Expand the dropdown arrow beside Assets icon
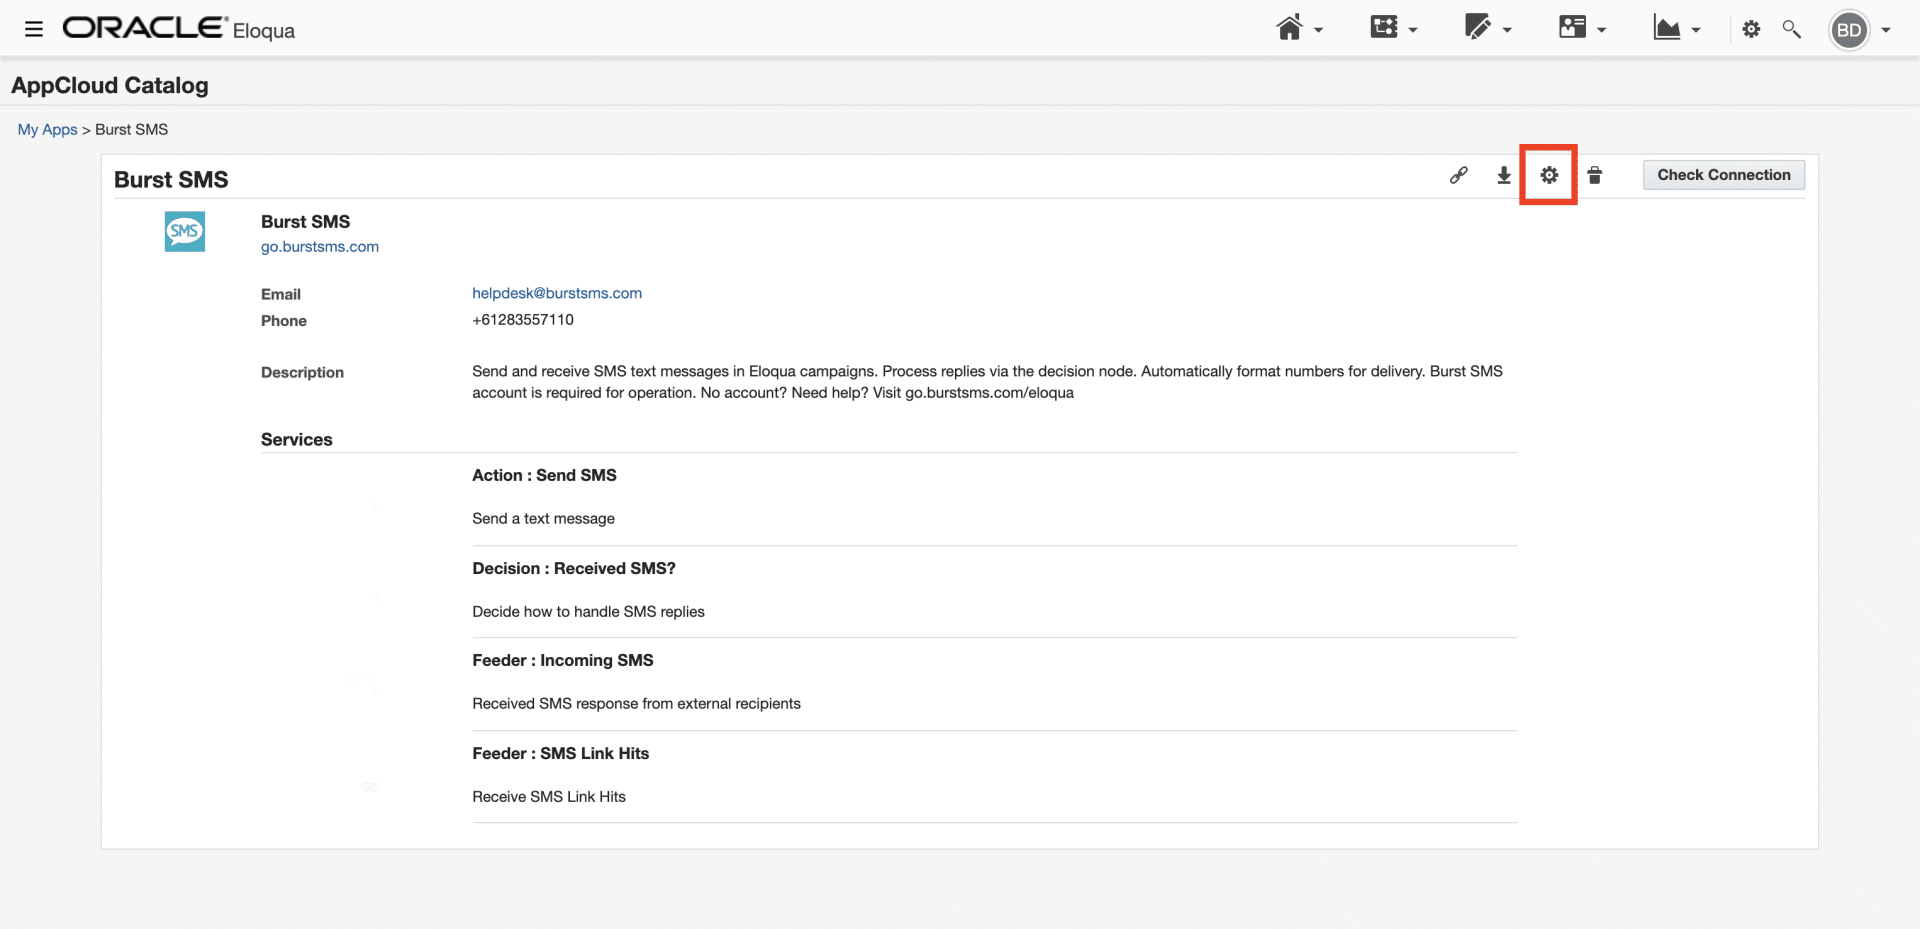This screenshot has width=1920, height=929. pos(1507,30)
